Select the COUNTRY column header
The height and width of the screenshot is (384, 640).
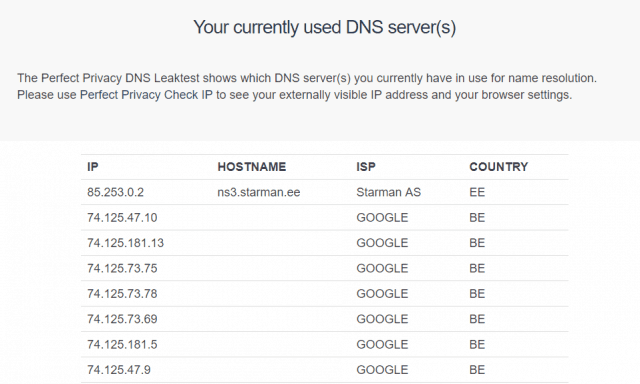[498, 167]
